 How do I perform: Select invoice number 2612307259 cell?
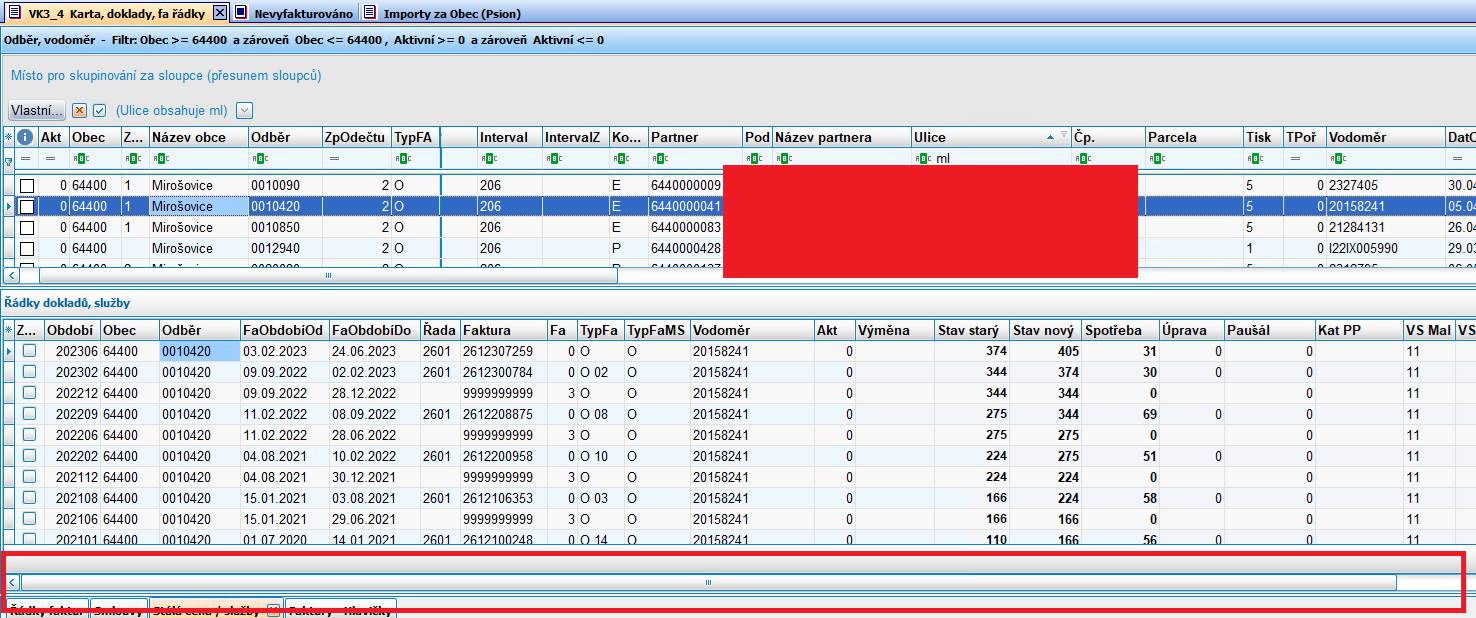point(503,351)
